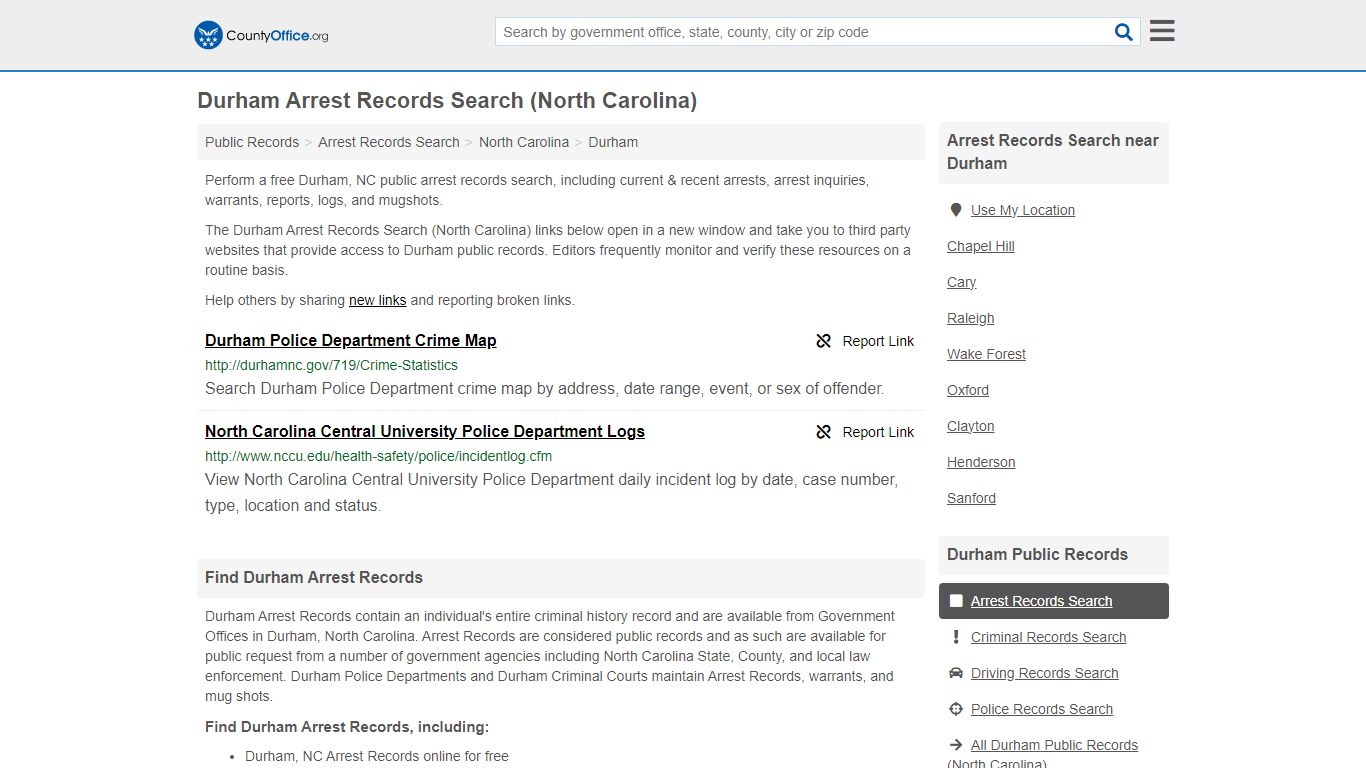
Task: Click the Find Durham Arrest Records heading
Action: point(314,577)
